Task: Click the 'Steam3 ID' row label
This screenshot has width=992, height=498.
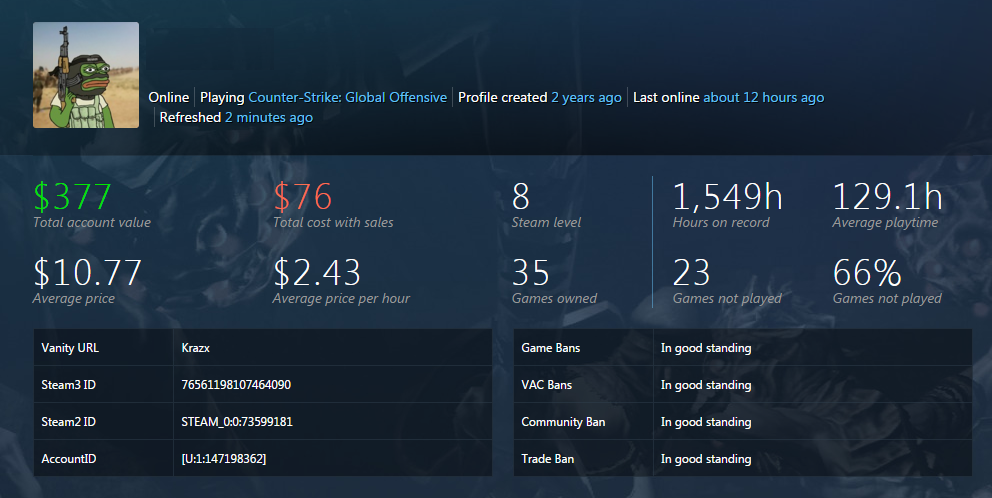Action: coord(68,385)
